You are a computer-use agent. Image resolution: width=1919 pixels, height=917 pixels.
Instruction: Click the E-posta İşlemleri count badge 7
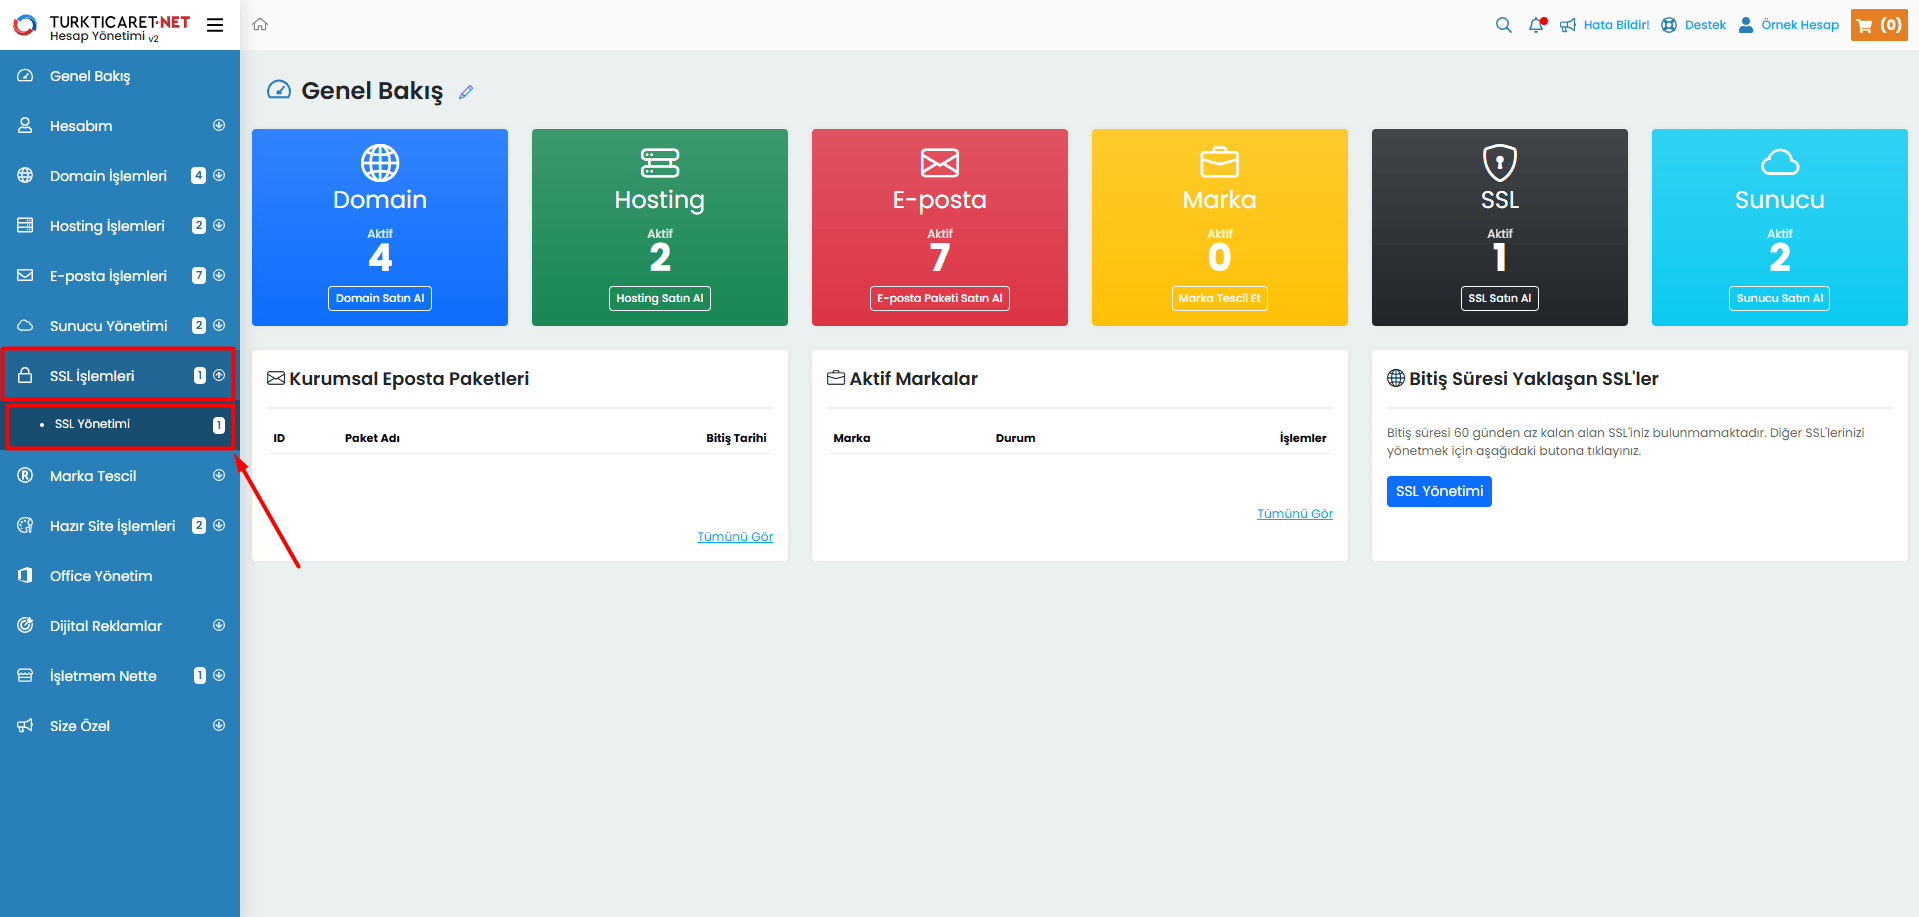click(198, 276)
